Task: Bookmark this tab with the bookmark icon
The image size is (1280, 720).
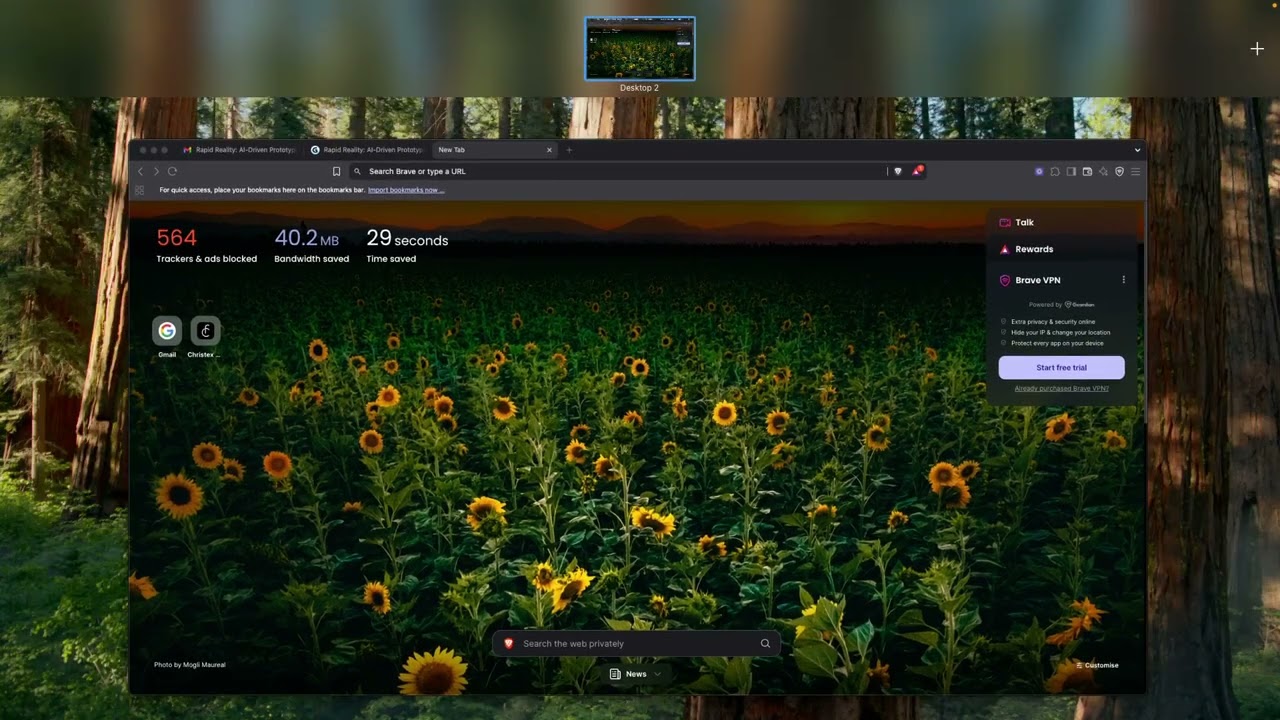Action: coord(337,171)
